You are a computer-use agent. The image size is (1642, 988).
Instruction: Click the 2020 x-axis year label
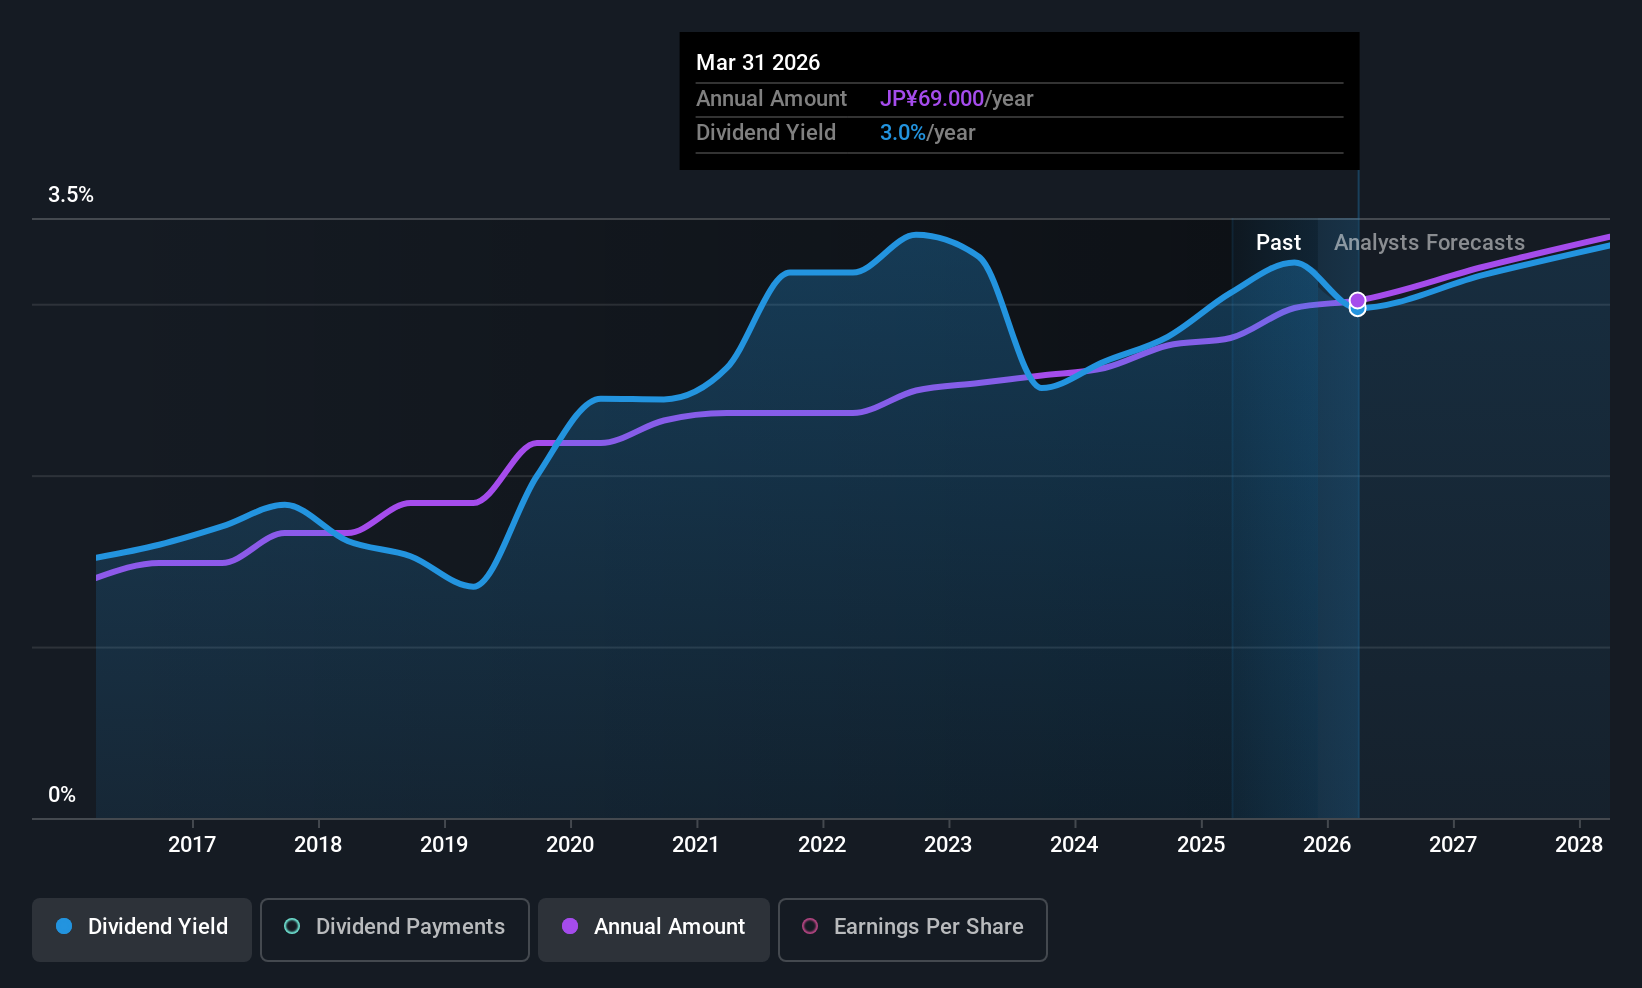[570, 845]
